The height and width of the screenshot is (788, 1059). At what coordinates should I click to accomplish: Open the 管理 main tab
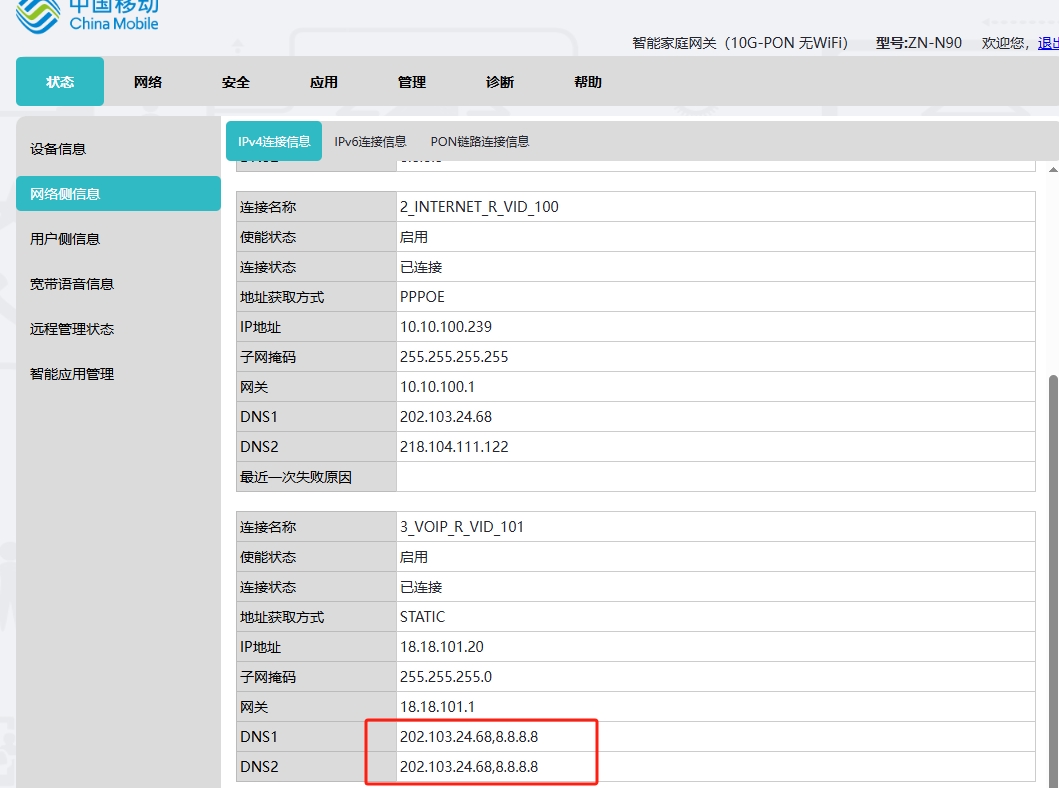click(x=412, y=82)
